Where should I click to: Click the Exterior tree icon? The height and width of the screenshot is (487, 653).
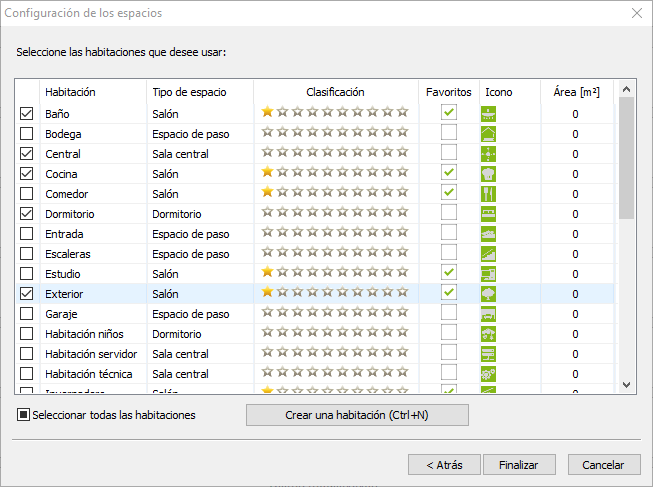coord(488,293)
